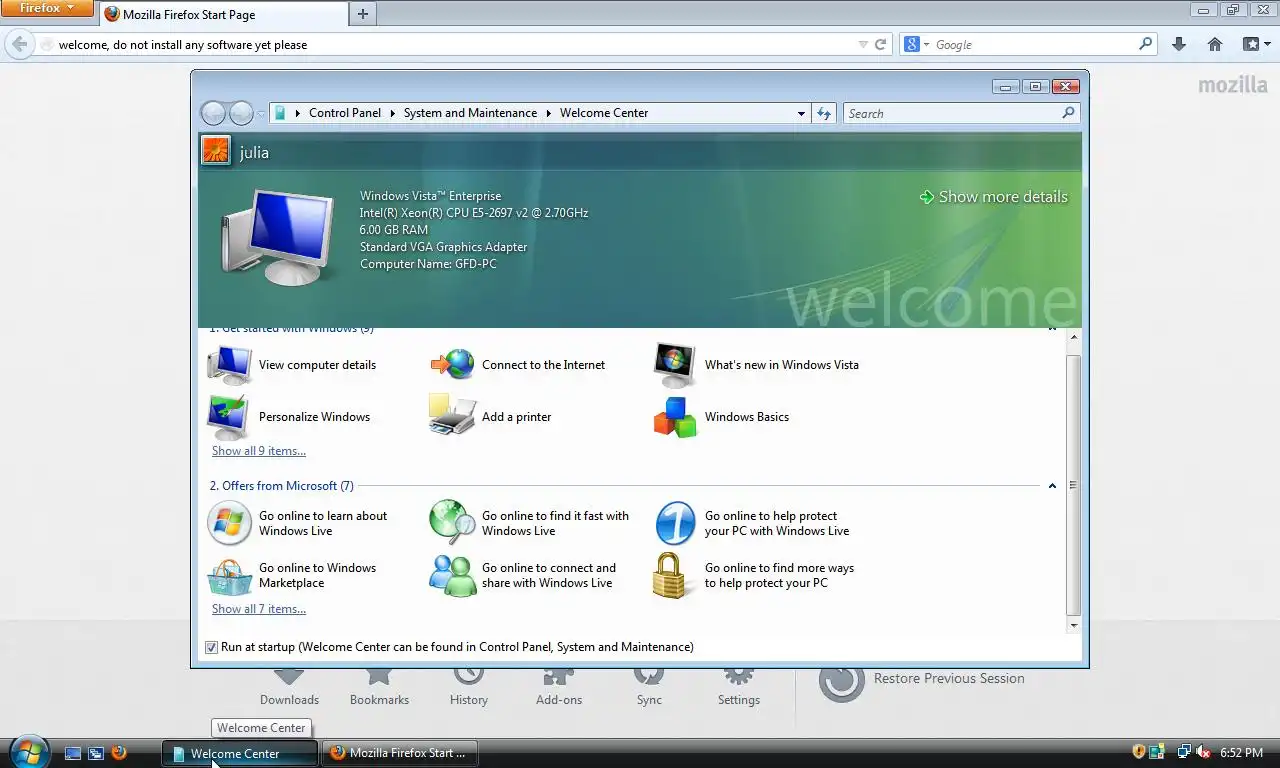This screenshot has width=1280, height=768.
Task: Launch Firefox from the quick launch bar
Action: coord(119,753)
